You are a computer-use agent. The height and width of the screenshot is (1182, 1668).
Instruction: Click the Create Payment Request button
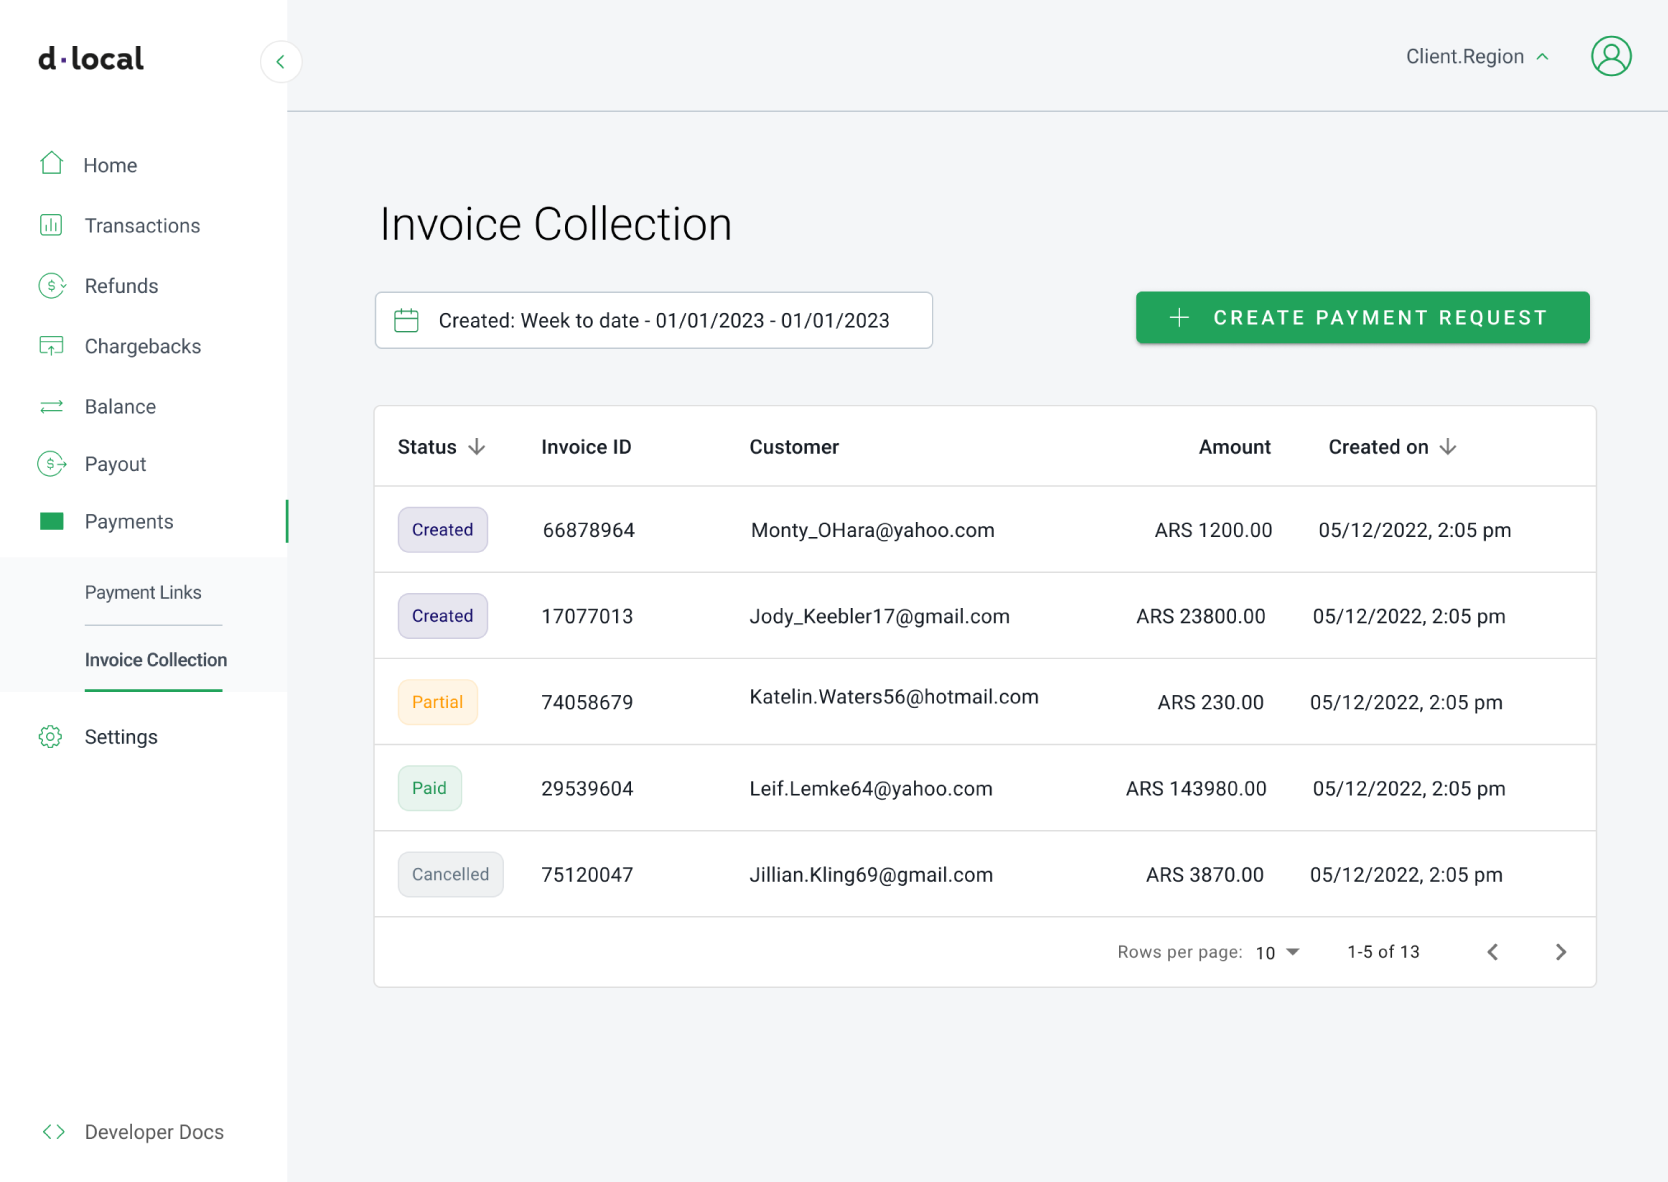tap(1362, 317)
